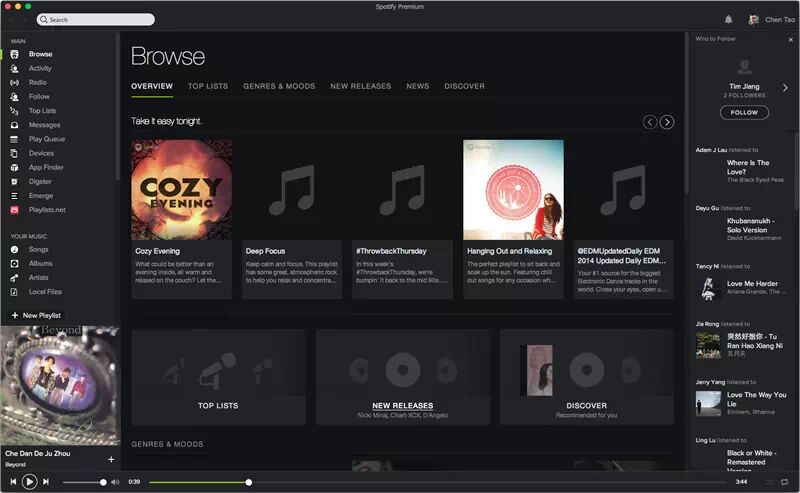Adjust the volume slider
Image resolution: width=800 pixels, height=493 pixels.
84,482
